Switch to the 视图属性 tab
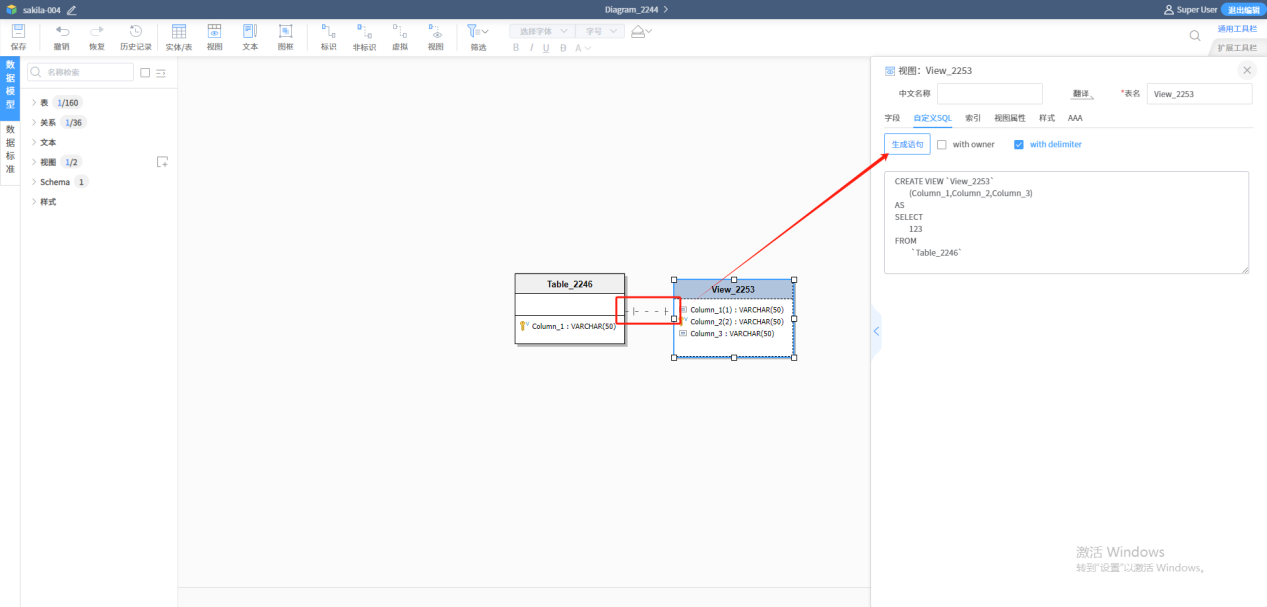The height and width of the screenshot is (607, 1267). tap(1010, 118)
